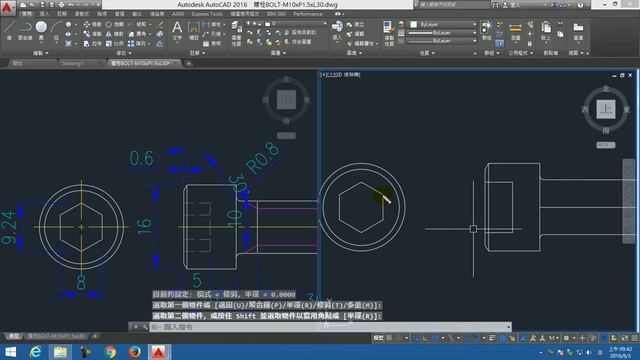
Task: Click the Print icon in quick access toolbar
Action: [x=61, y=5]
